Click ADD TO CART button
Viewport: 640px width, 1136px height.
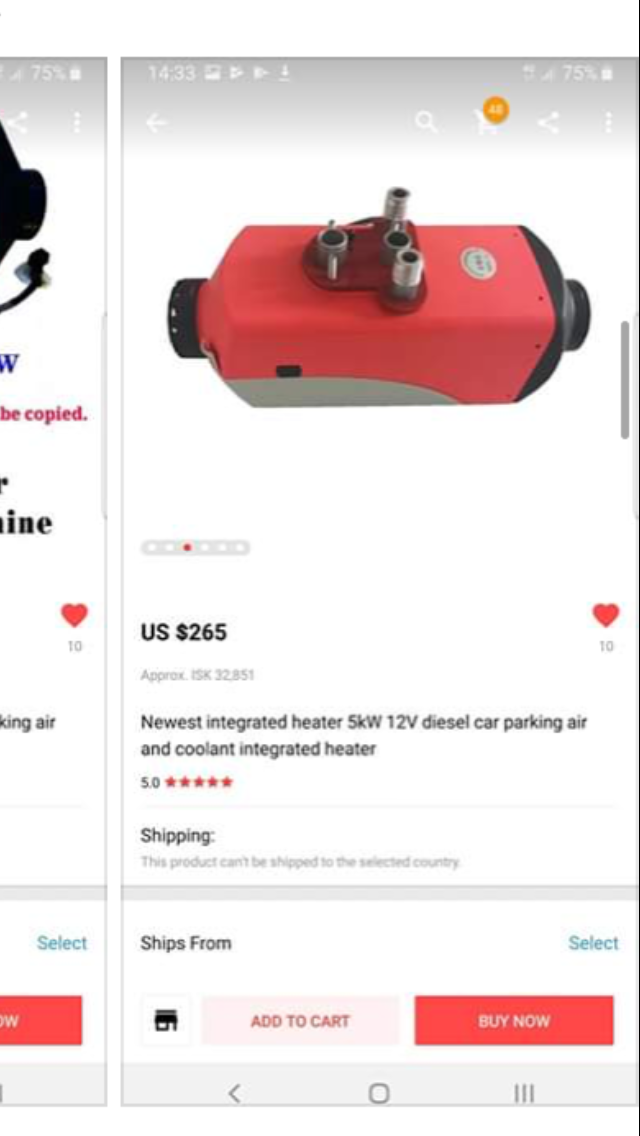coord(300,1020)
